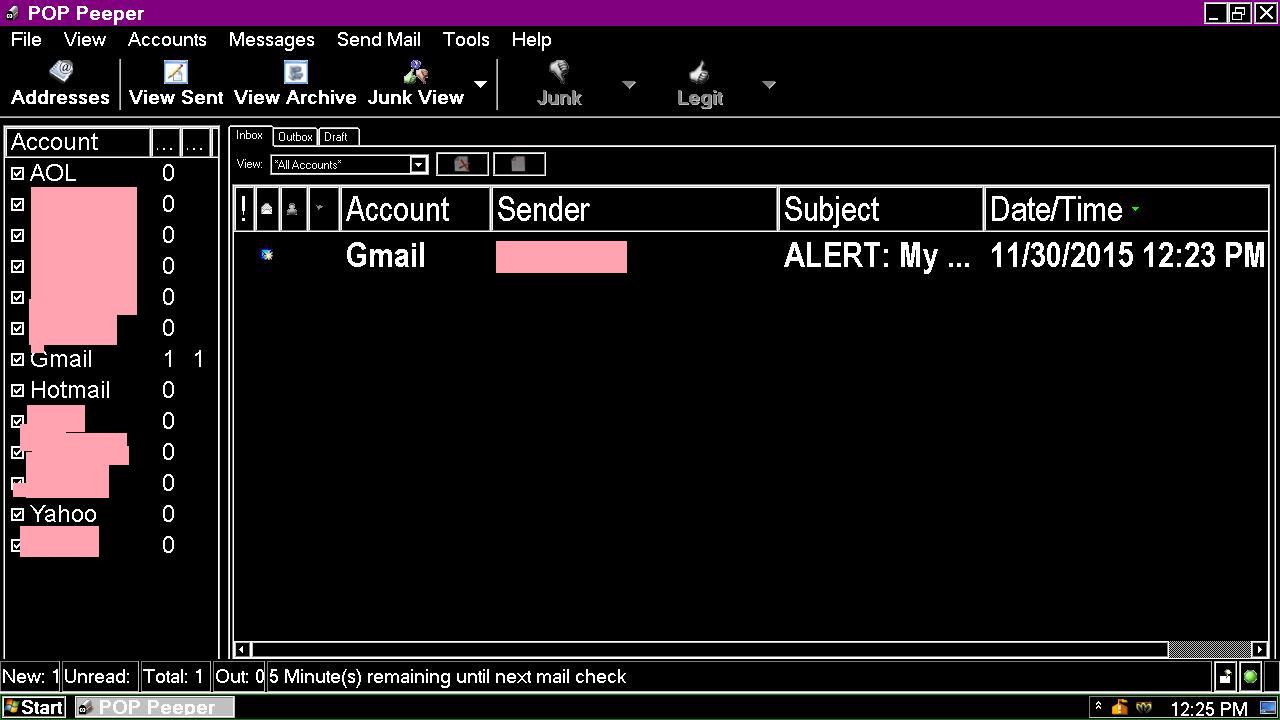Select the ALERT: My ... message subject

pyautogui.click(x=877, y=256)
